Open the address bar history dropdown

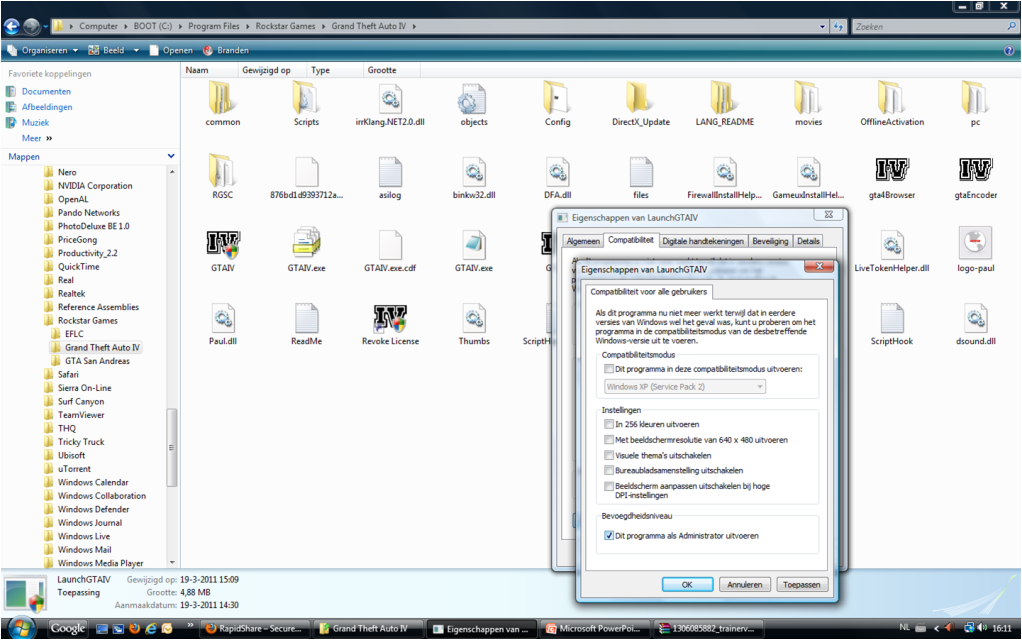tap(822, 27)
